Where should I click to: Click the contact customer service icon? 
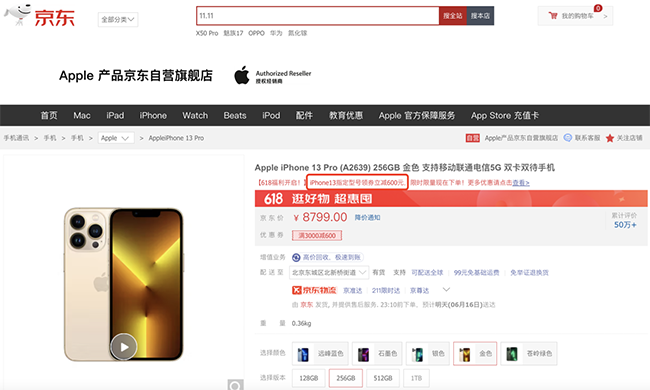point(568,138)
